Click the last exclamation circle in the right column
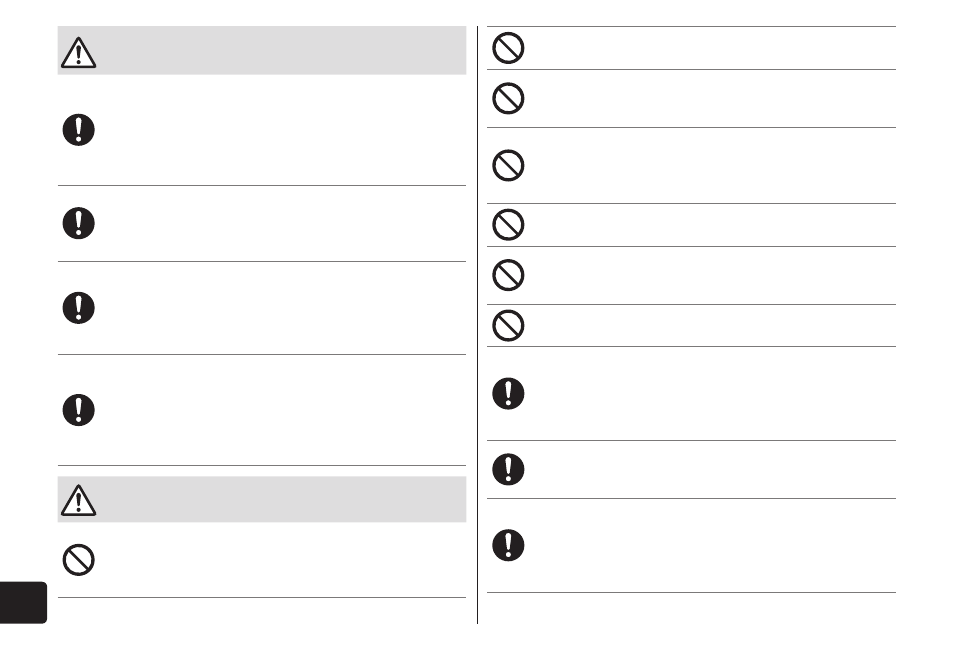Image resolution: width=954 pixels, height=671 pixels. [508, 545]
